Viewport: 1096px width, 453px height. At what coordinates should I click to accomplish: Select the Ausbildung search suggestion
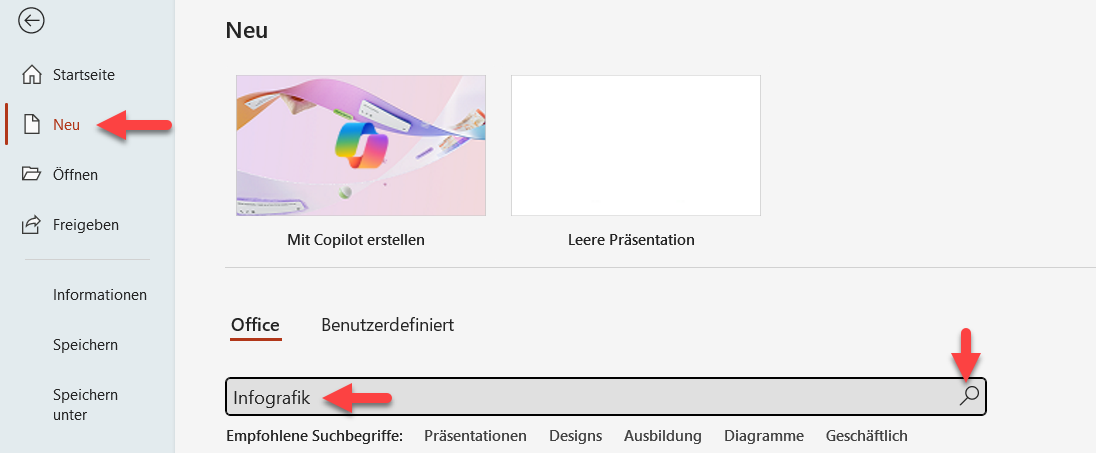[x=663, y=436]
